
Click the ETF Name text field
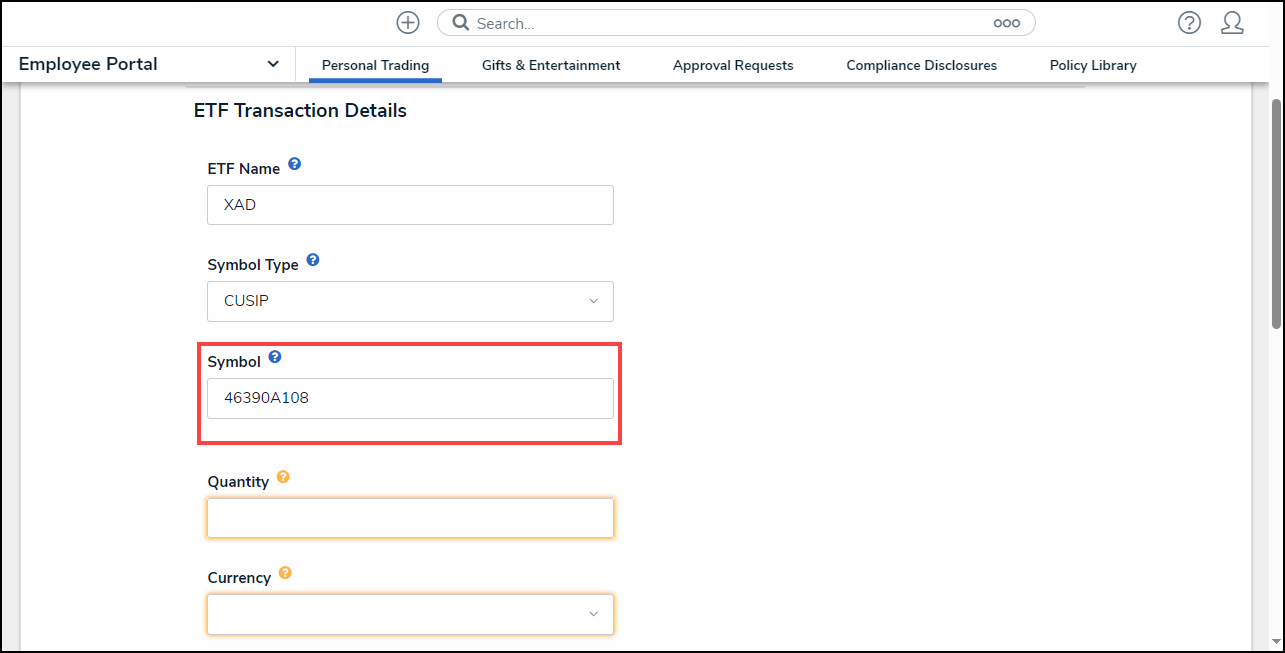point(410,205)
